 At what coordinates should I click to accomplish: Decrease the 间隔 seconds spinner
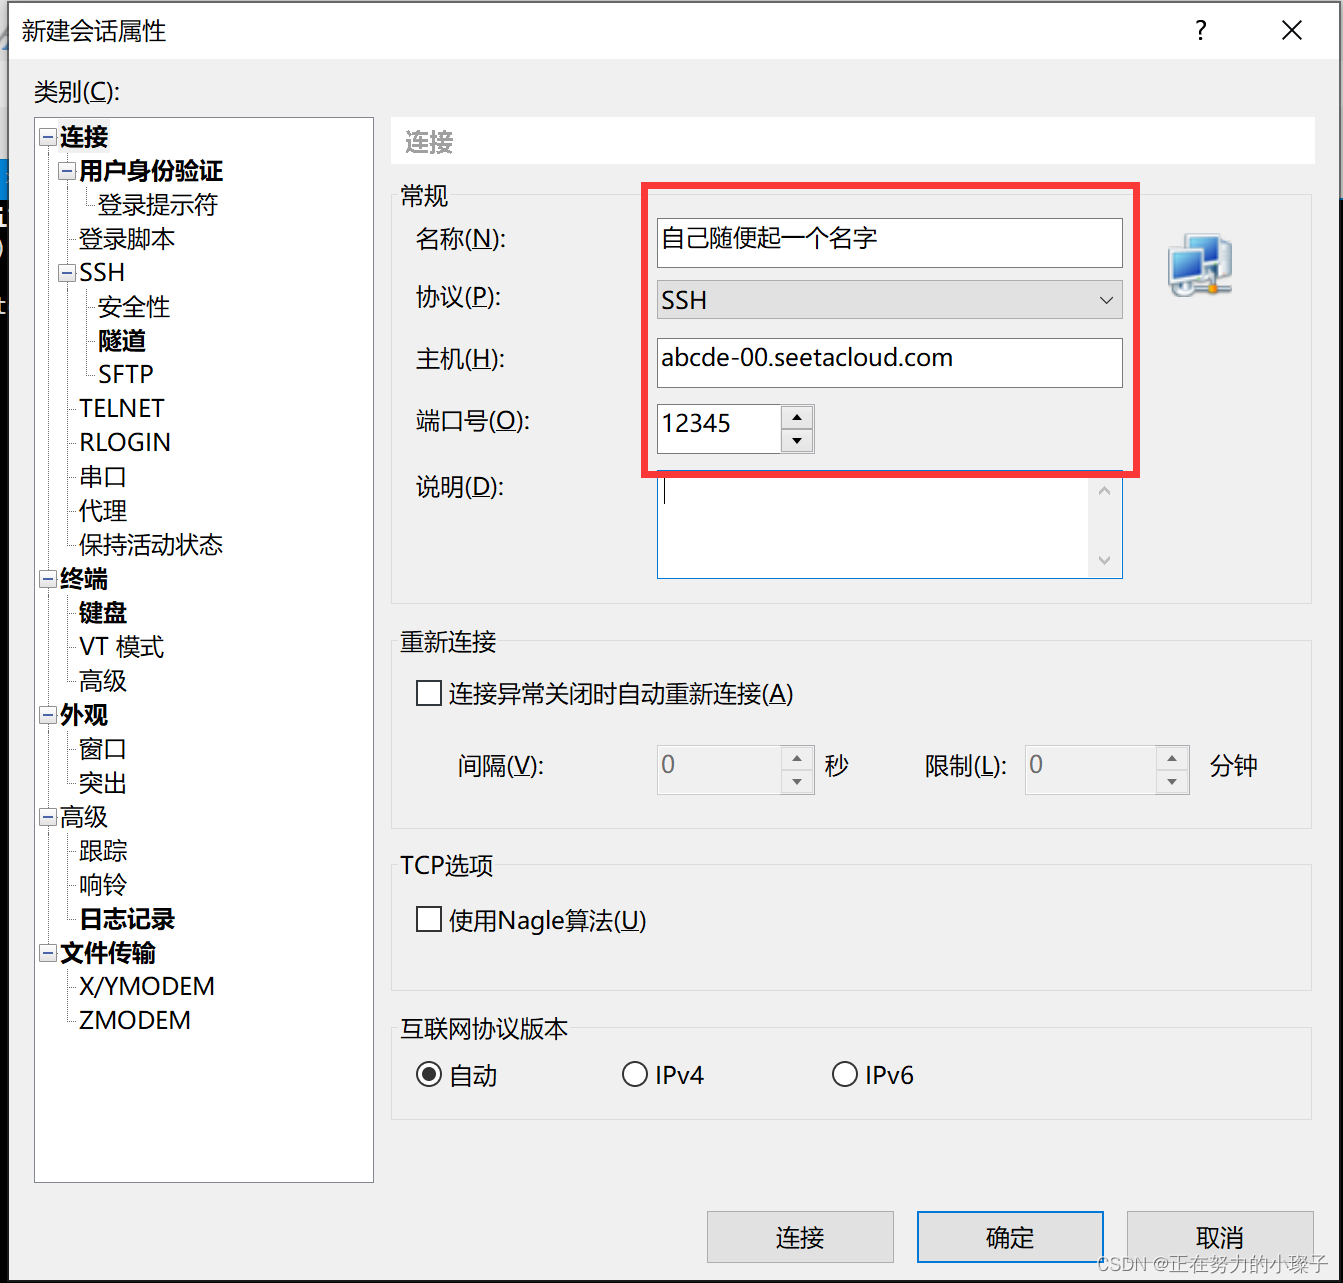pyautogui.click(x=797, y=782)
